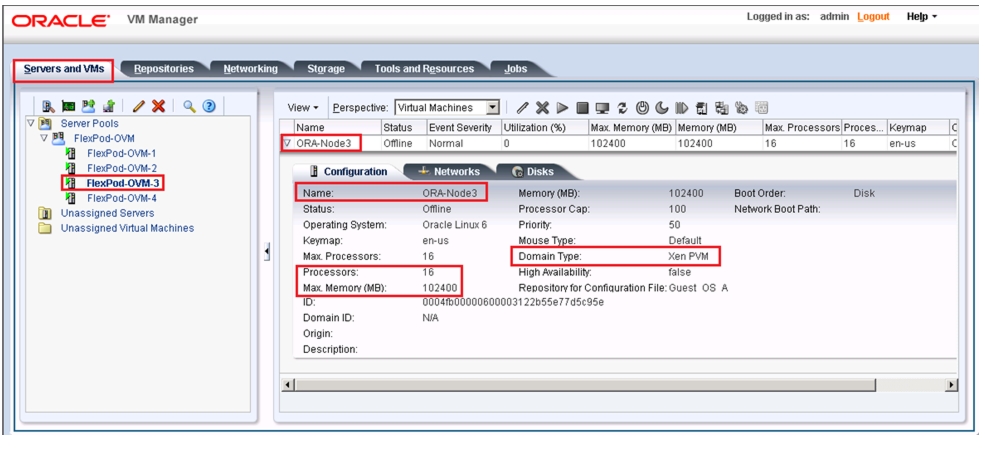The width and height of the screenshot is (985, 460).
Task: Click the Unassigned Servers folder icon
Action: [45, 213]
